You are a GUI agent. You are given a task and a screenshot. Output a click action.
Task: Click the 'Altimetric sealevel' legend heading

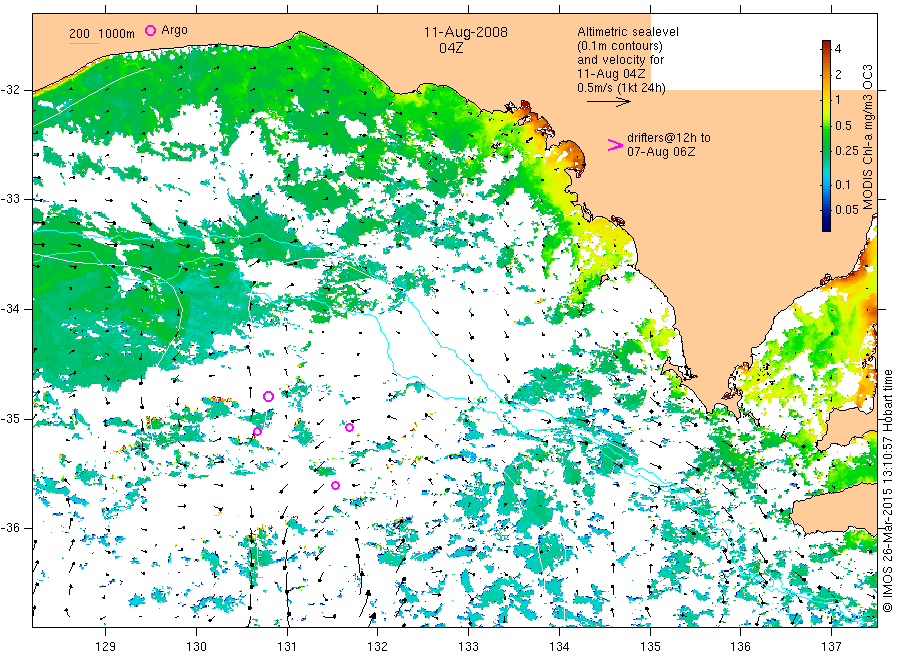click(628, 32)
